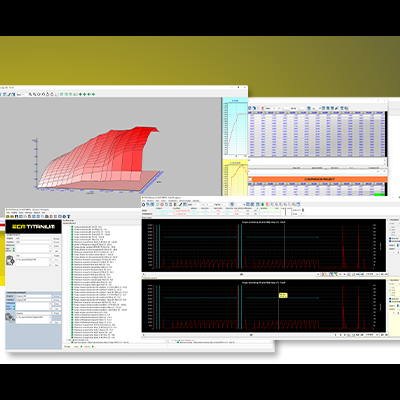This screenshot has width=400, height=400.
Task: Click the Original field in the blue comparison panel
Action: tap(33, 296)
